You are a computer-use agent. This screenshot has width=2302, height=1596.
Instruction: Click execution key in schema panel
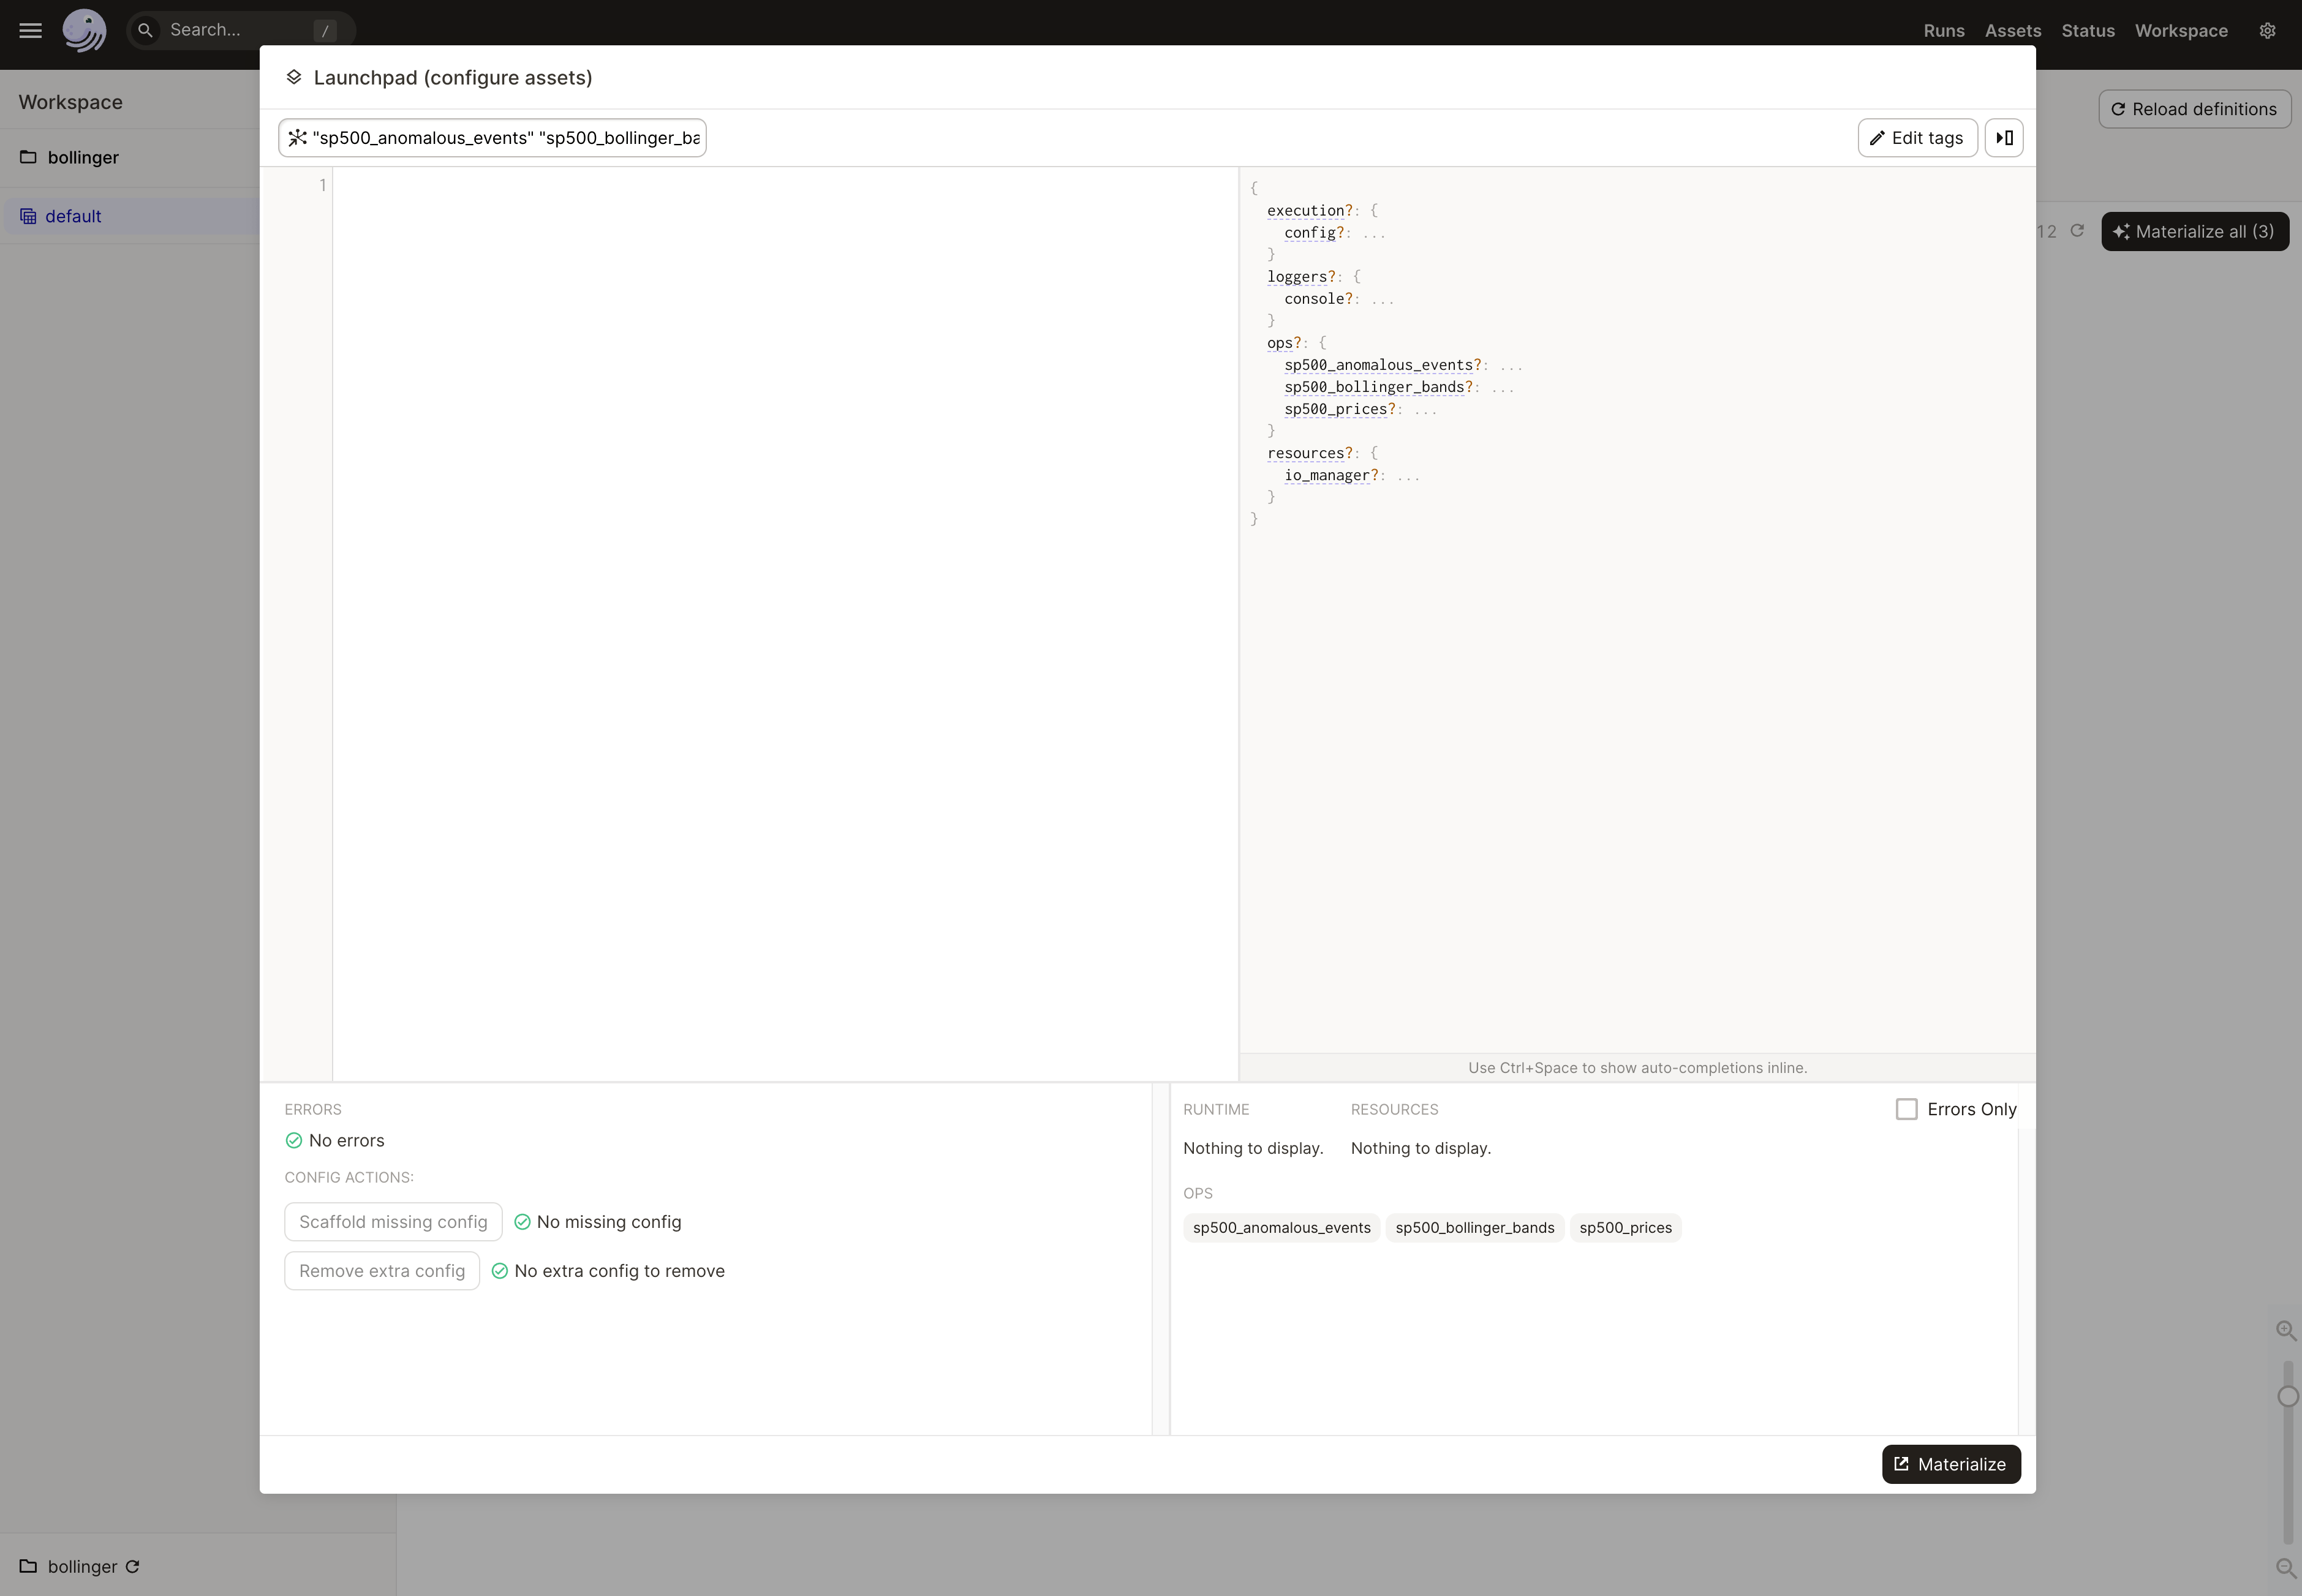1305,210
